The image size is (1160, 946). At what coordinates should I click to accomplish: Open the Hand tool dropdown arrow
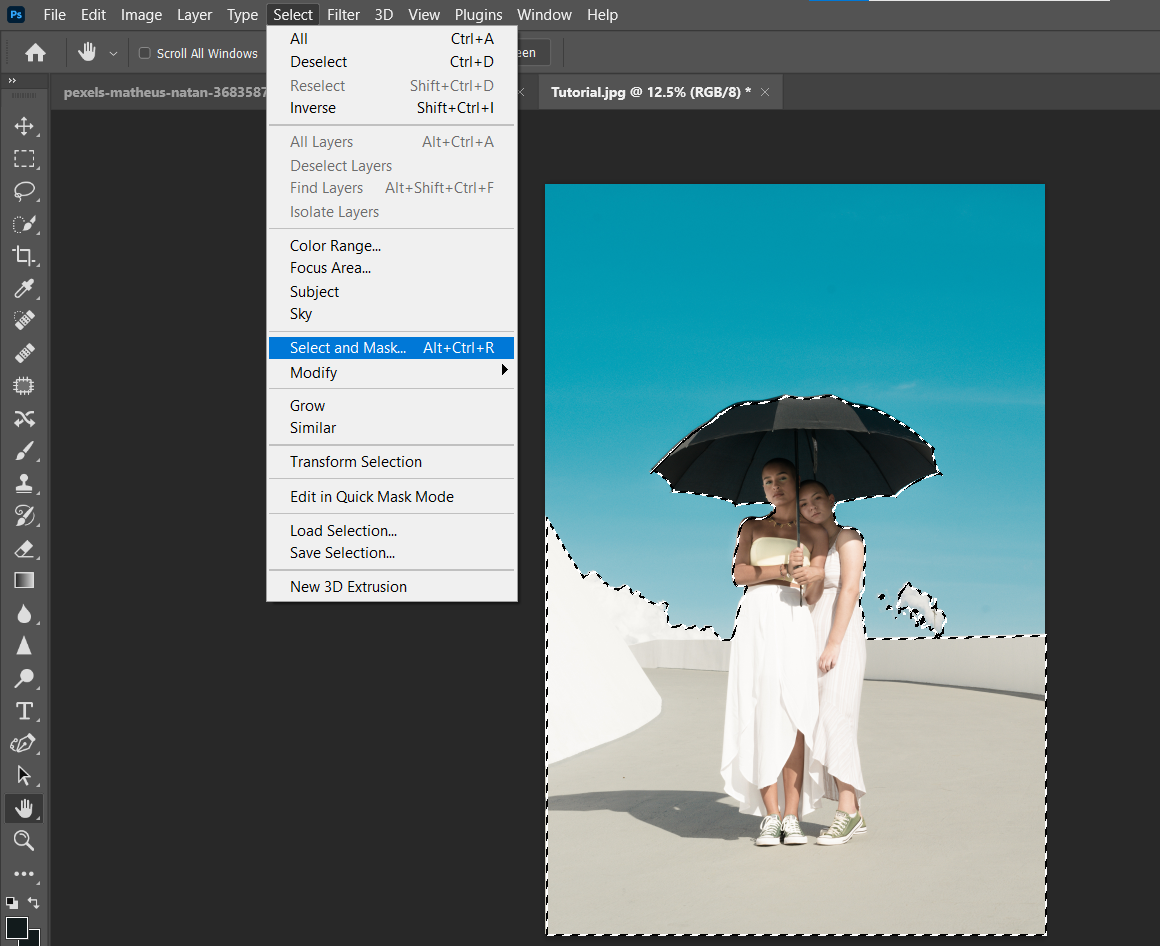112,53
